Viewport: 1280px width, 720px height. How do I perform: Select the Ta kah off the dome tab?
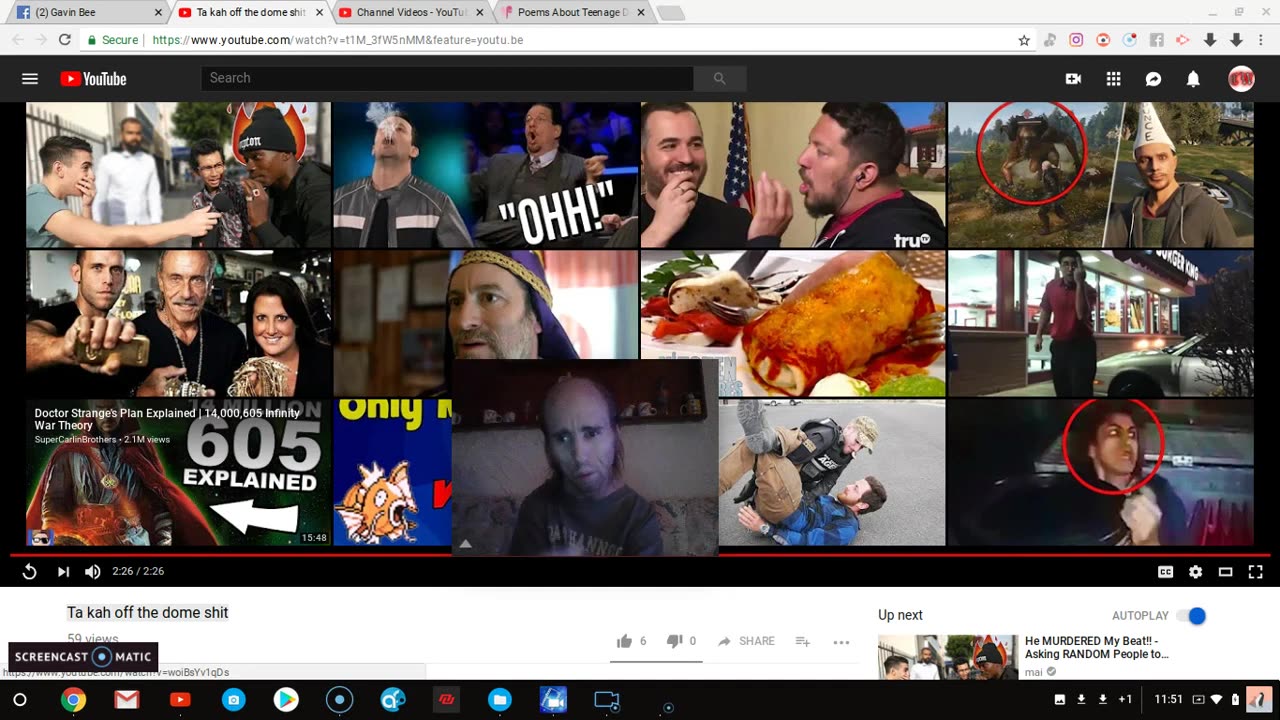tap(248, 12)
